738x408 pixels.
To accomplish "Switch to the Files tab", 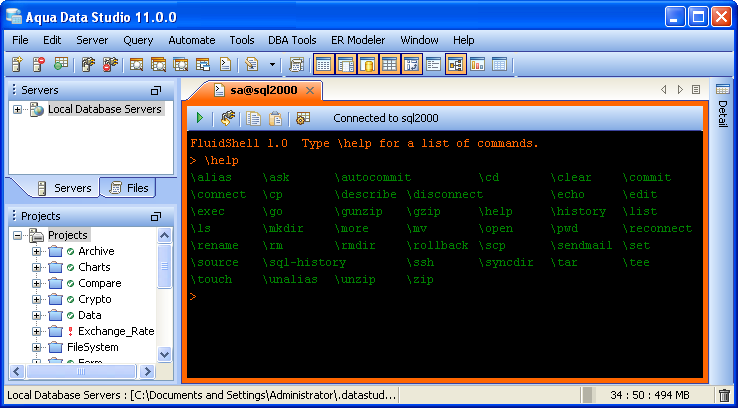I will (x=128, y=188).
